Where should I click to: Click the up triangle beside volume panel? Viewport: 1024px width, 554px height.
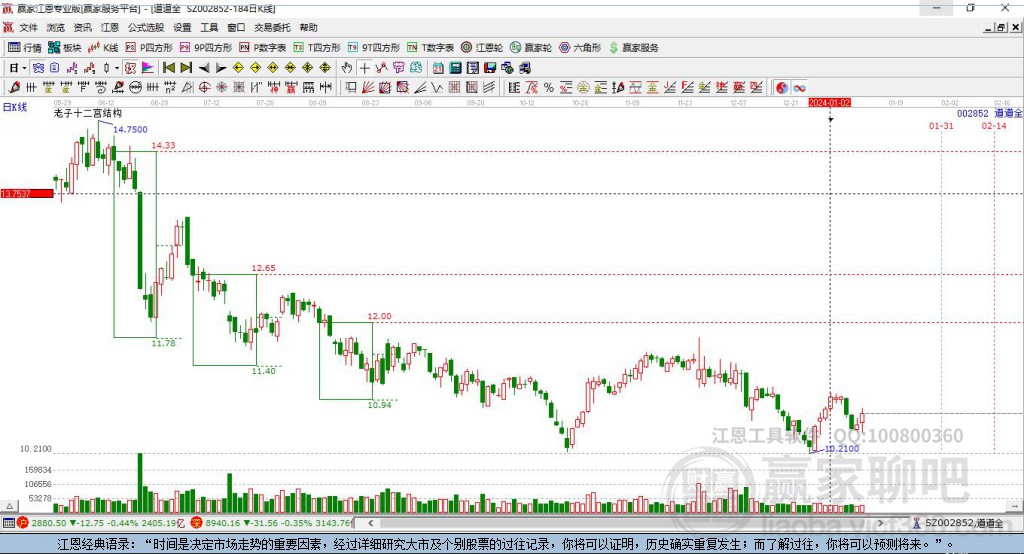click(x=9, y=506)
